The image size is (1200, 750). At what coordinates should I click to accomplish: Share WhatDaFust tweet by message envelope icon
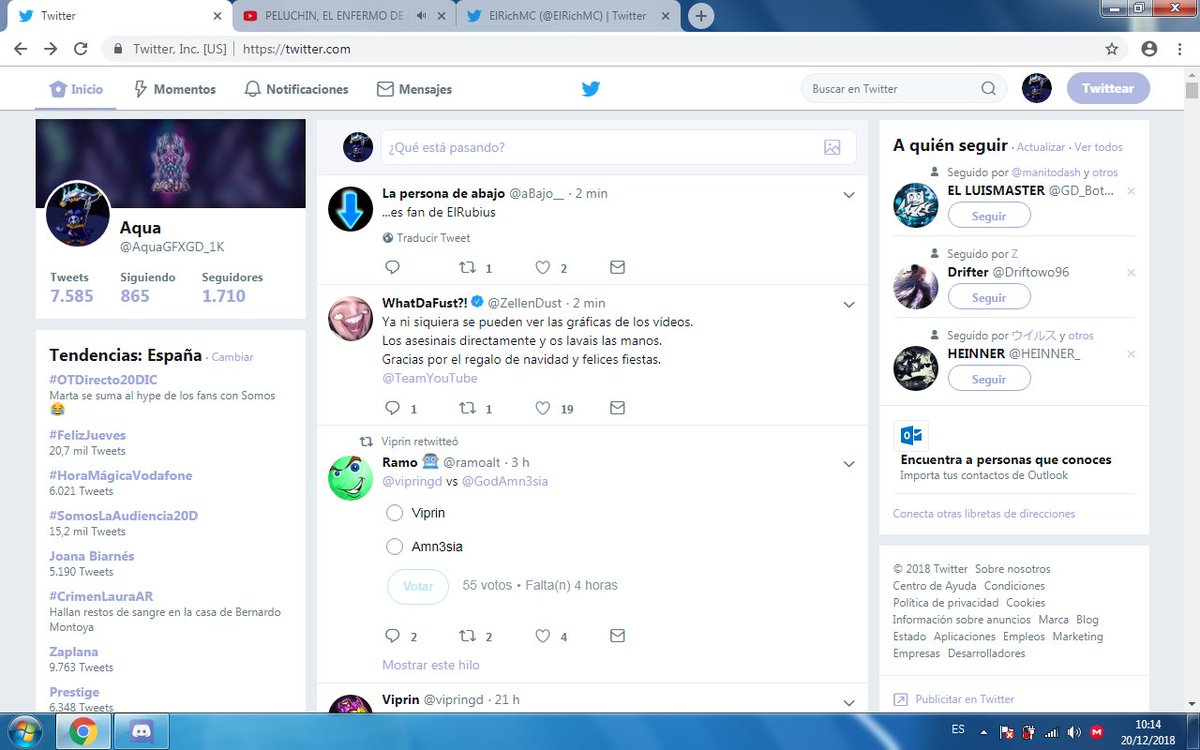click(617, 408)
